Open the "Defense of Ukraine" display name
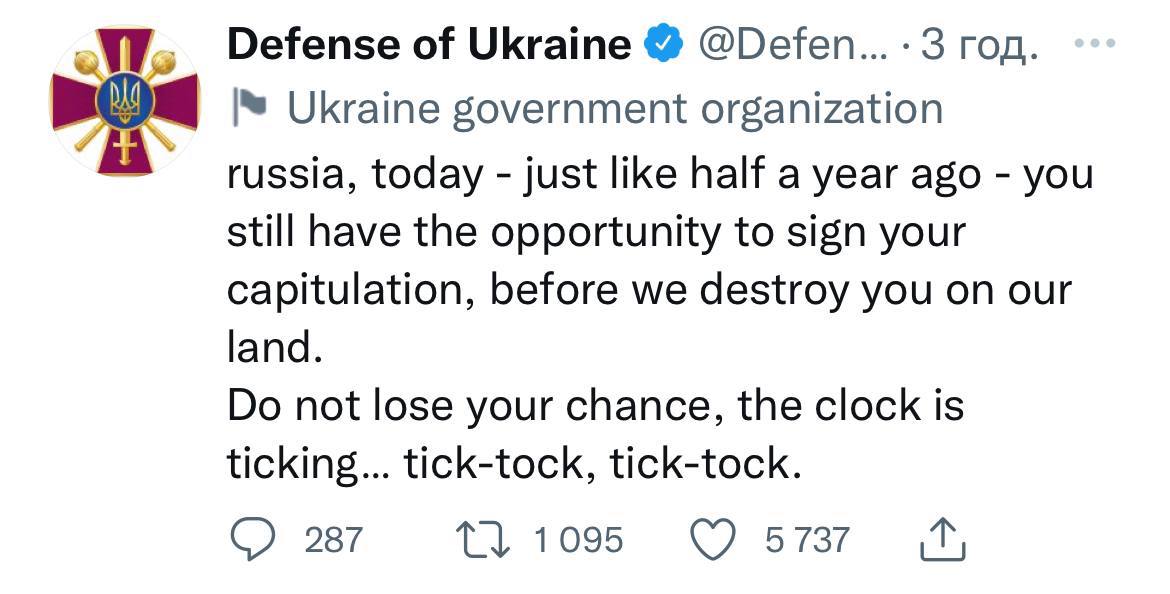The height and width of the screenshot is (594, 1170). click(x=430, y=45)
